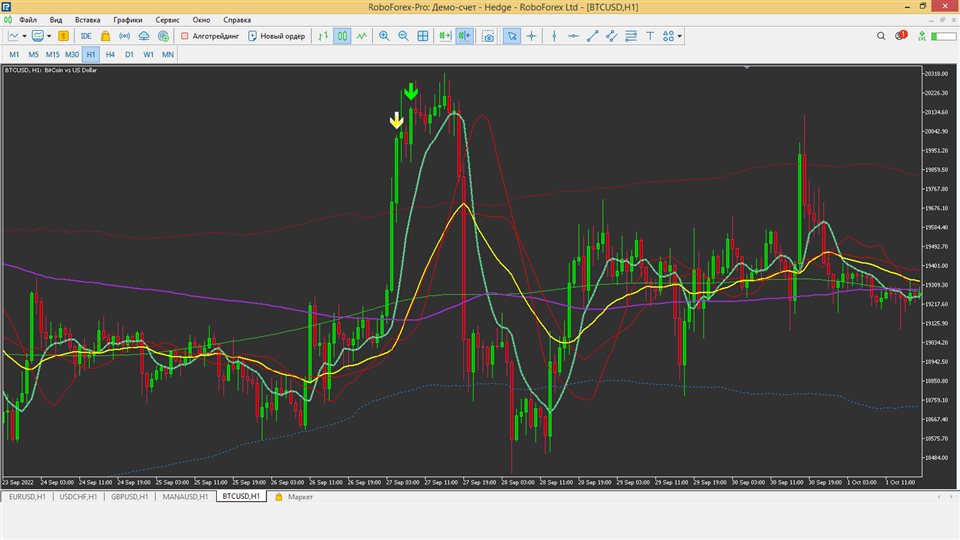Click the connection status bar indicator
The image size is (960, 540).
[943, 36]
